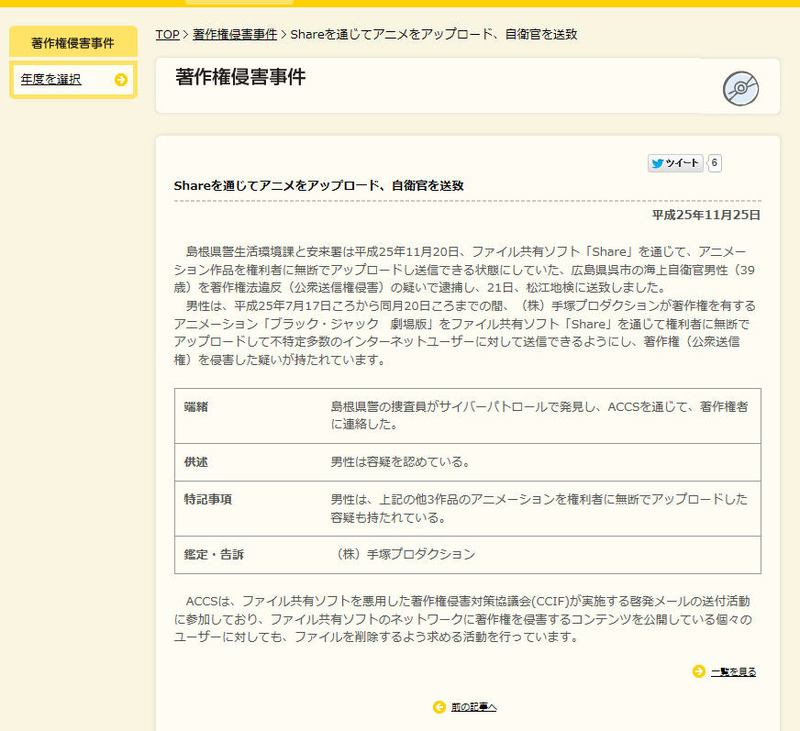800x731 pixels.
Task: Click the large 著作権侵害事件 page heading
Action: 240,77
